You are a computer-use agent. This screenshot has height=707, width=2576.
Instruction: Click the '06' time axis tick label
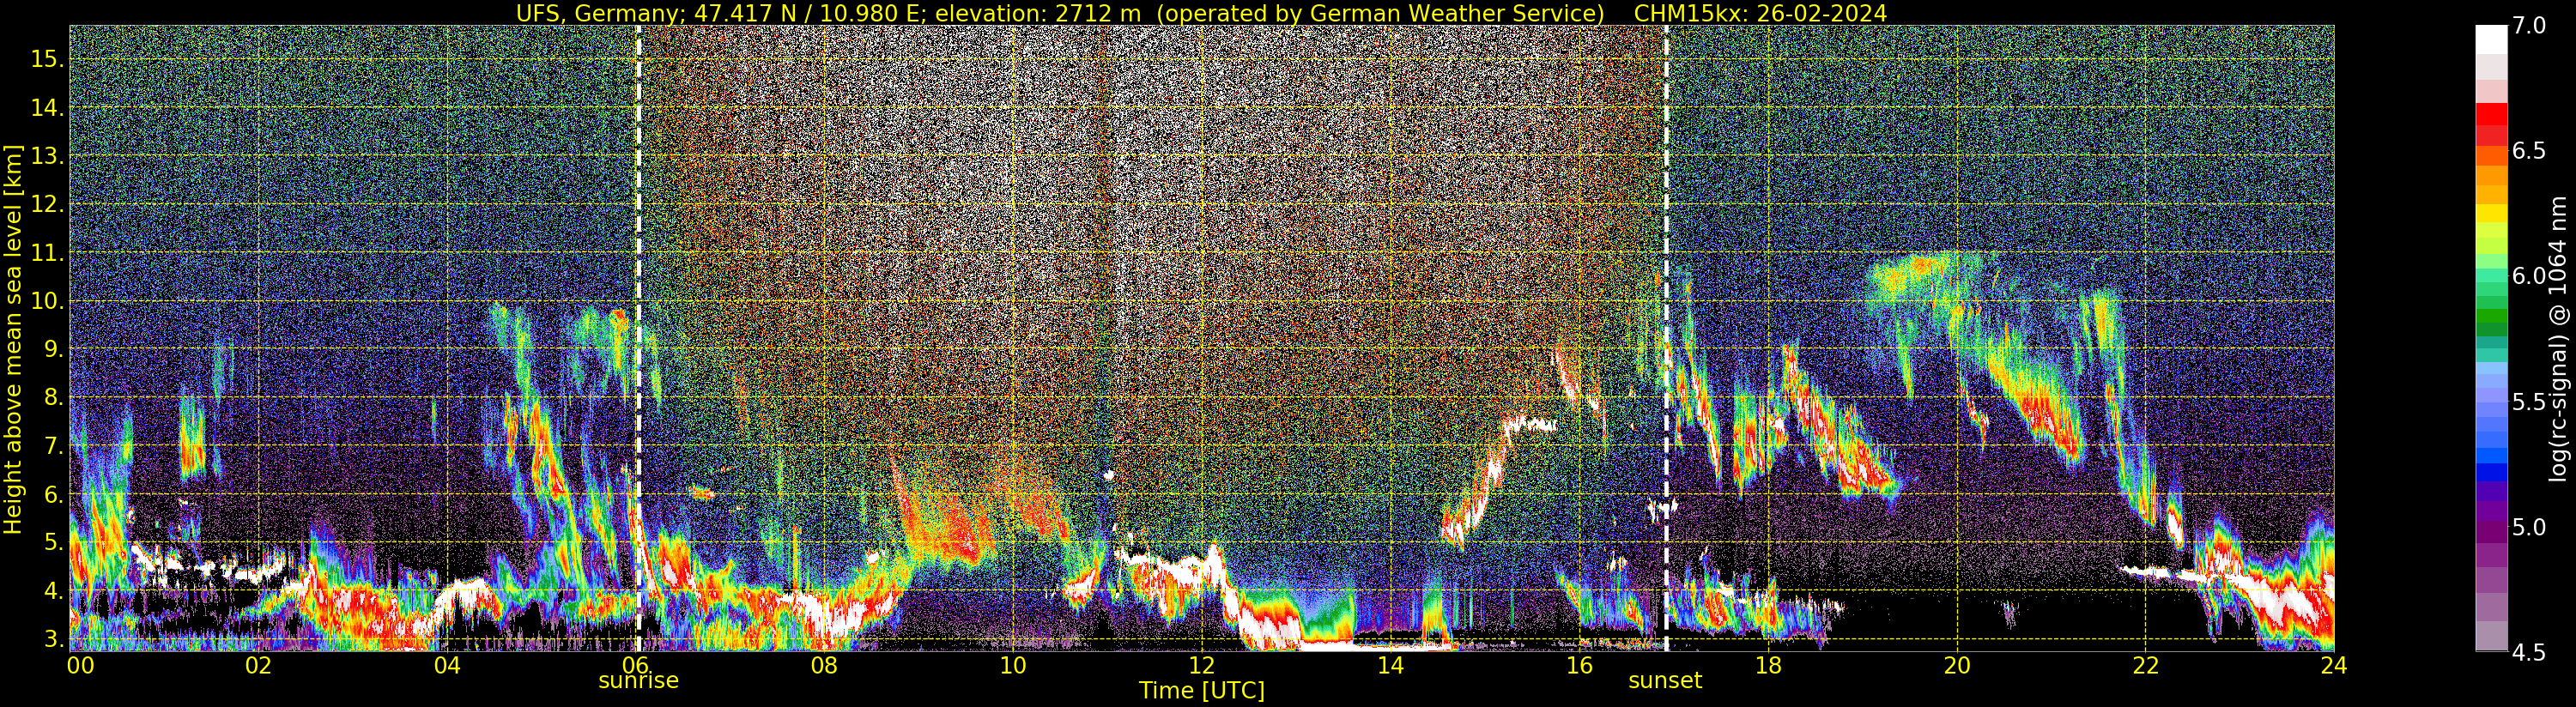pyautogui.click(x=635, y=665)
